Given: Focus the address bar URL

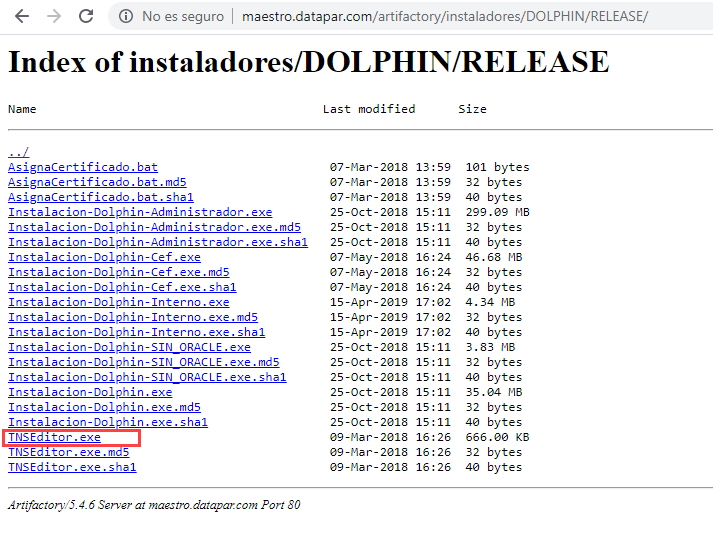Looking at the screenshot, I should click(445, 16).
